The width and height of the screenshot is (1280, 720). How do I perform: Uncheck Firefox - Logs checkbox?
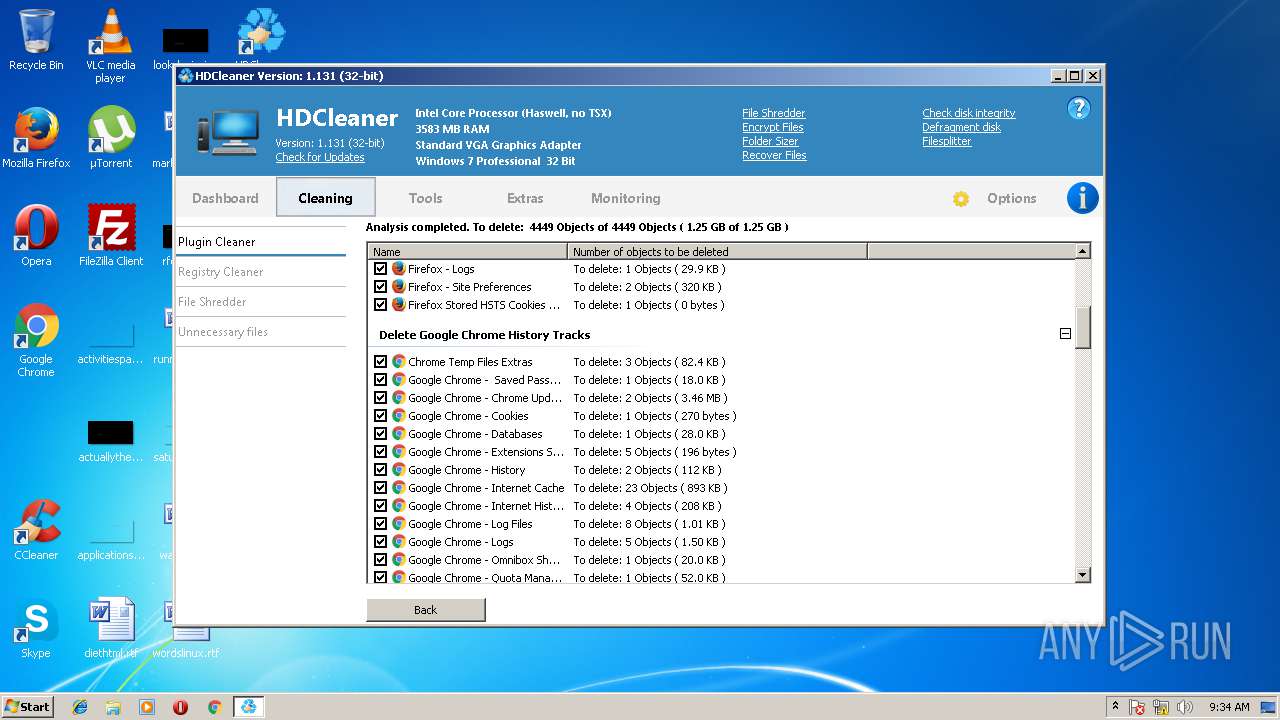380,269
